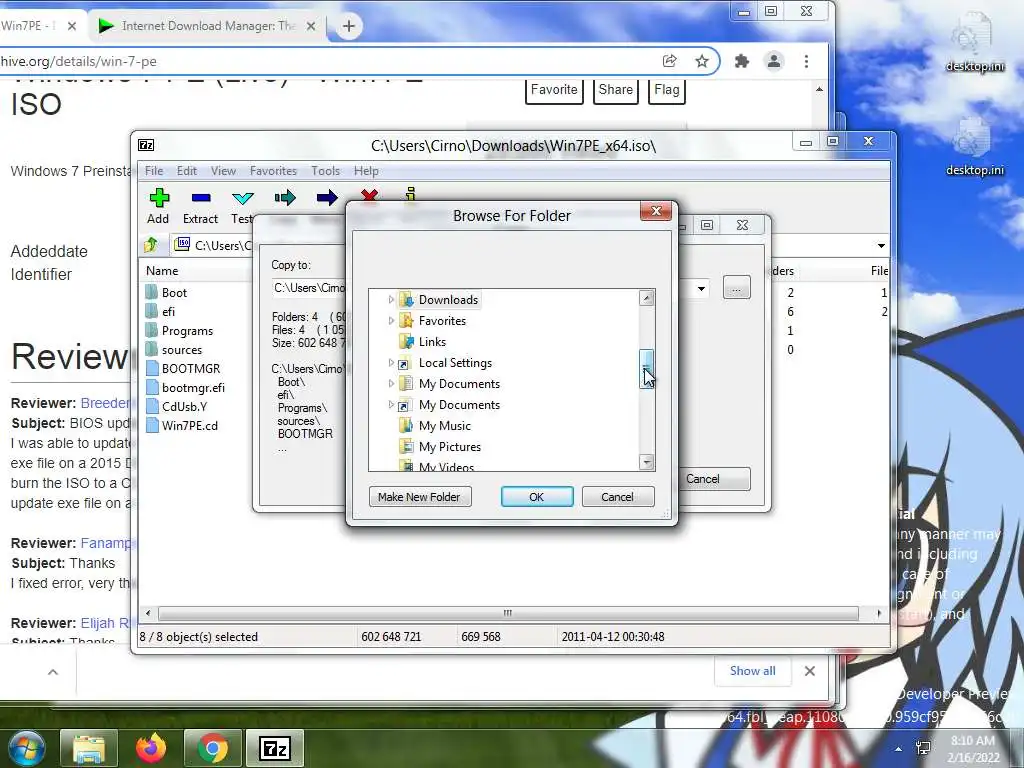This screenshot has height=768, width=1024.
Task: Expand the second My Documents node
Action: click(x=391, y=404)
